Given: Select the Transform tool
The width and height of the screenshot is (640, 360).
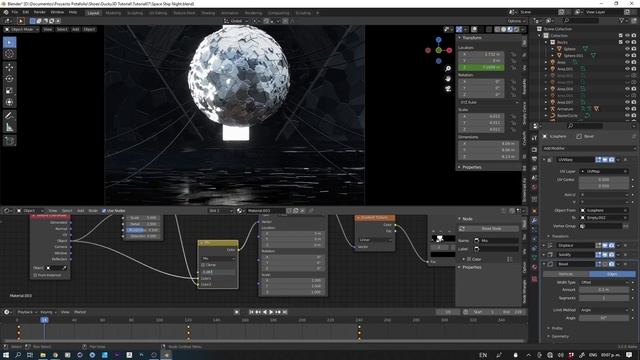Looking at the screenshot, I should pos(9,102).
